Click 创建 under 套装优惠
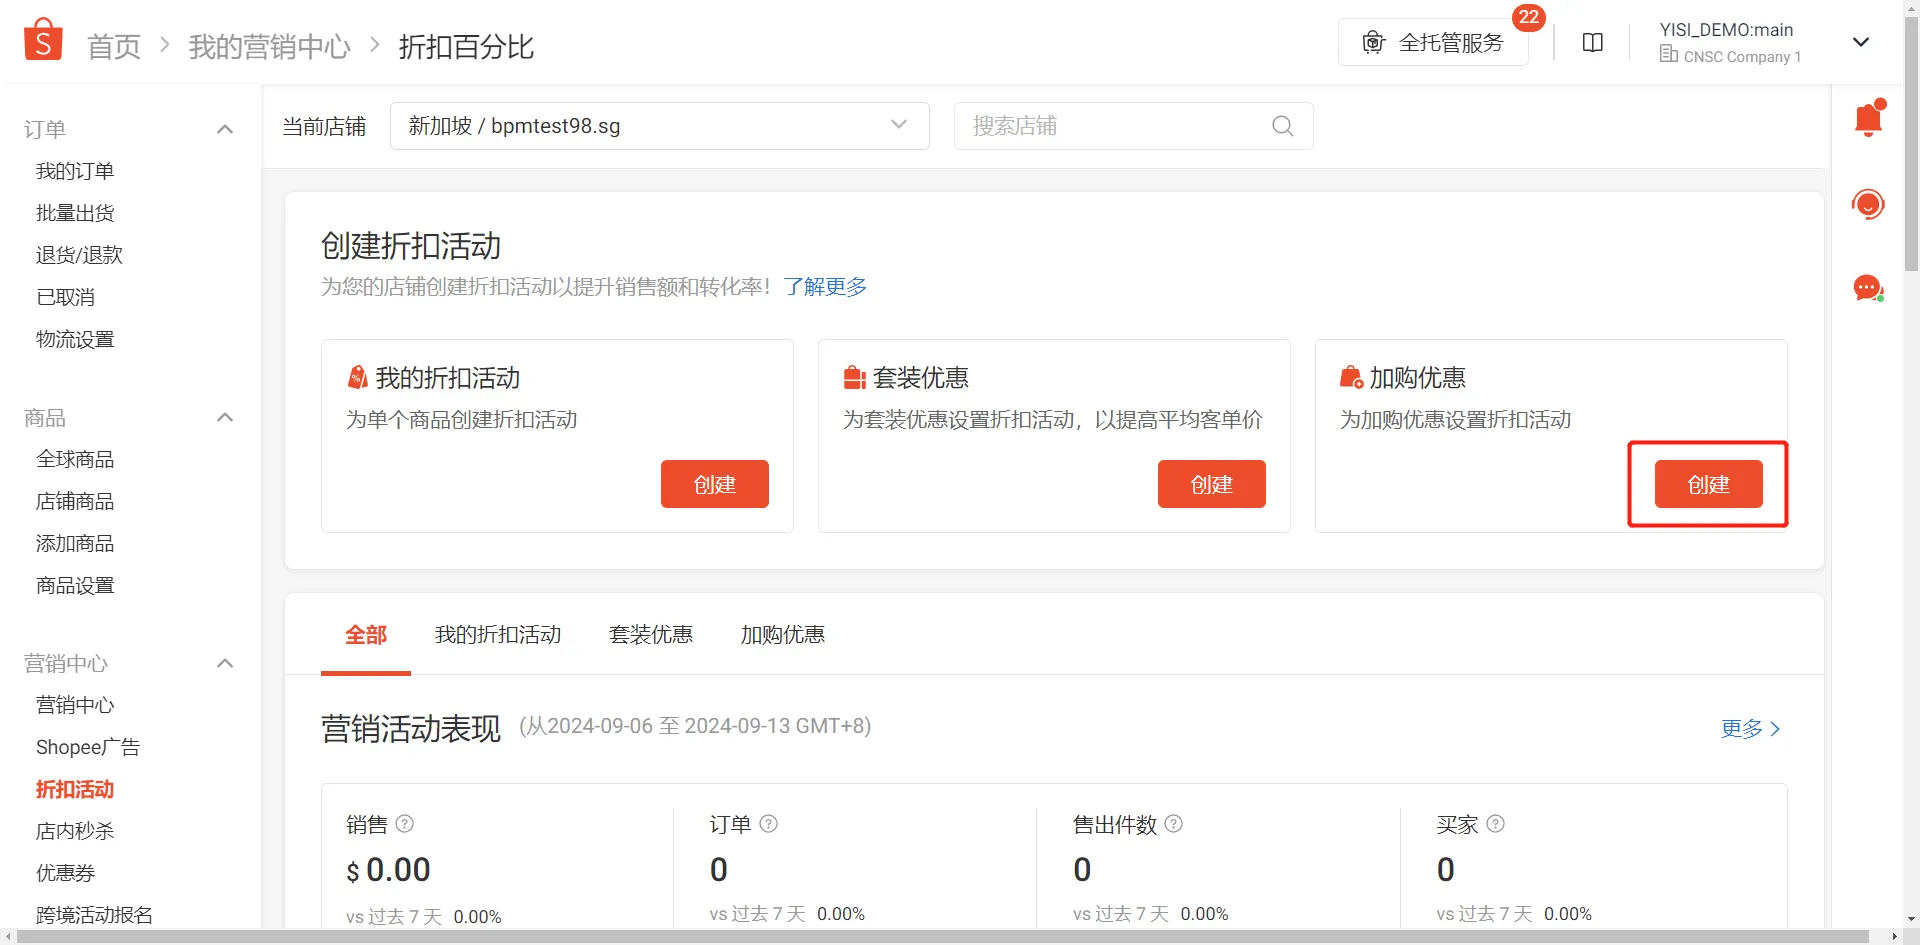This screenshot has width=1920, height=945. 1211,484
